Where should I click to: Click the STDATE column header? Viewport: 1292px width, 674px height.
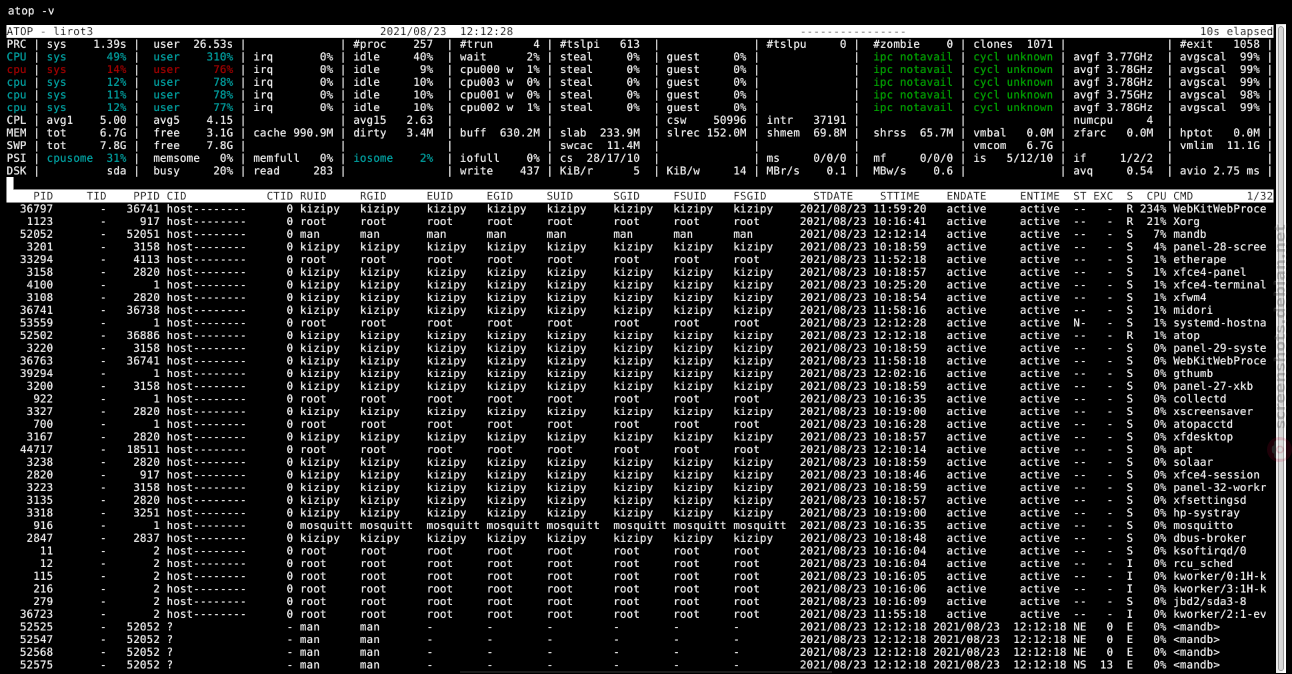tap(833, 196)
